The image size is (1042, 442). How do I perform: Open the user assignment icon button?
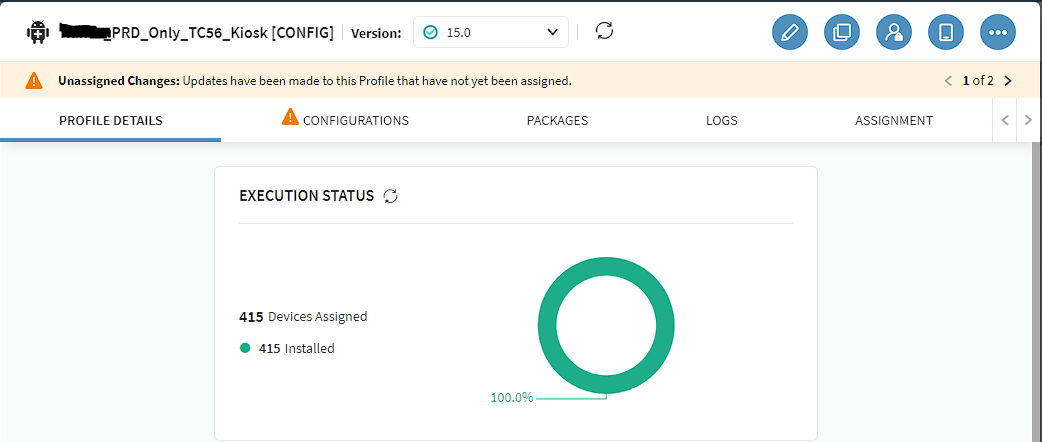(x=894, y=32)
